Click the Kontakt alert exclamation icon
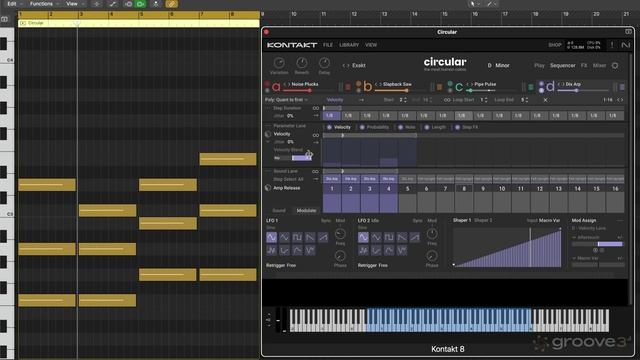The height and width of the screenshot is (360, 640). tap(612, 45)
